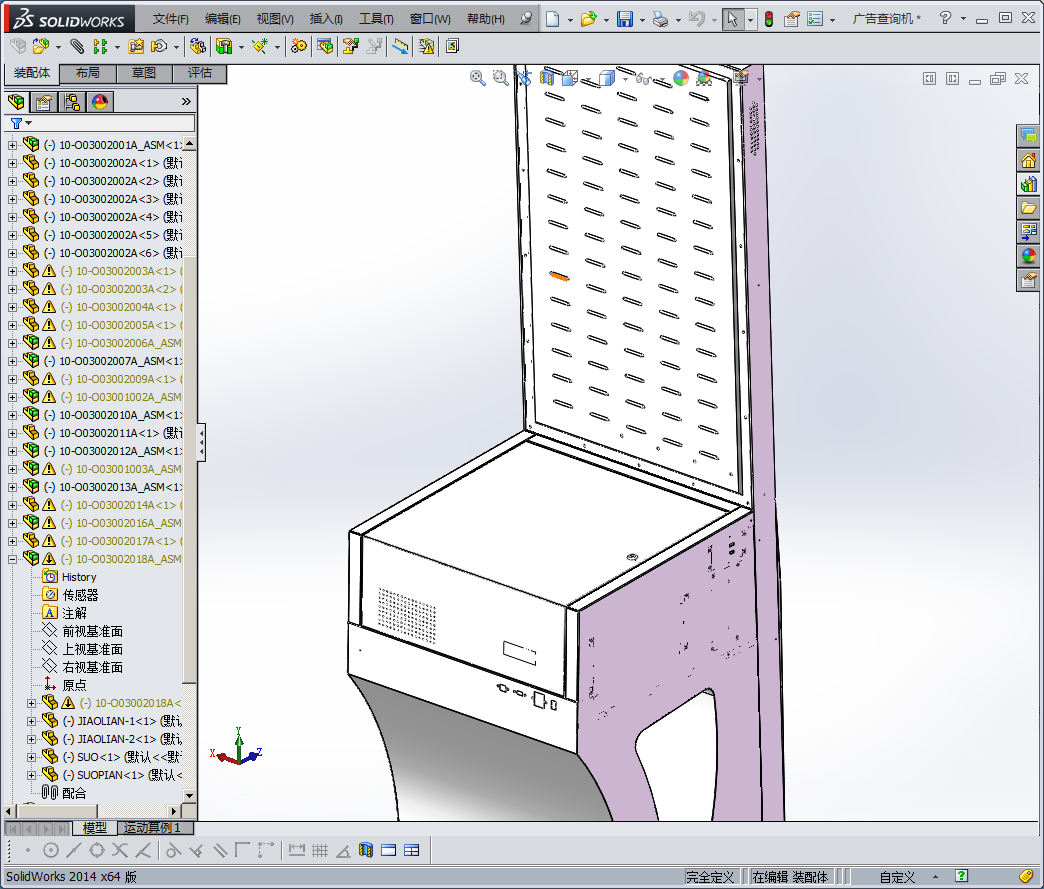Screen dimensions: 1044x889
Task: Open the 工具(T) menu
Action: (x=376, y=19)
